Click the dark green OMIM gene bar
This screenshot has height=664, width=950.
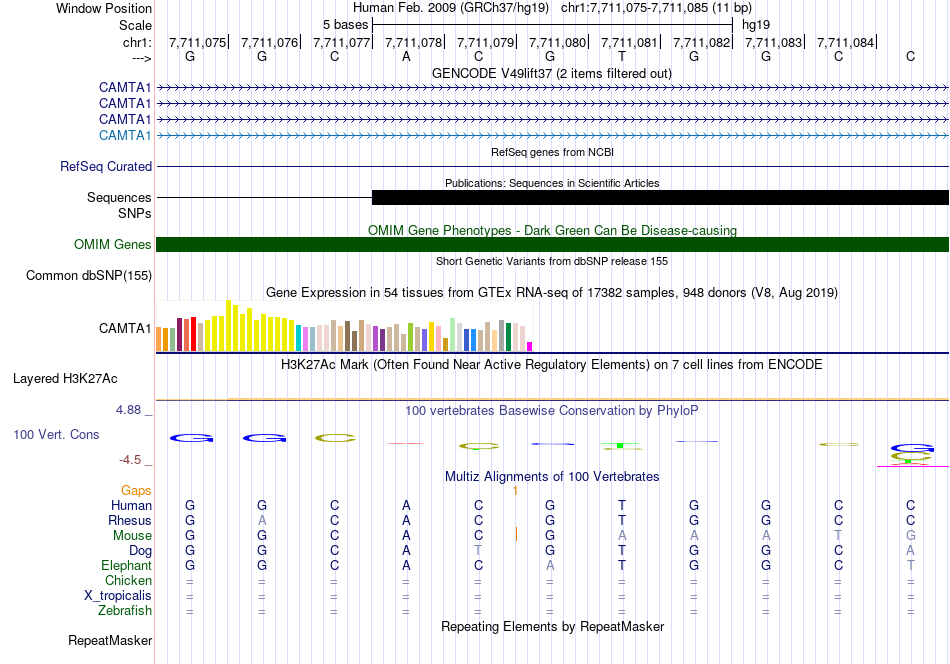pyautogui.click(x=552, y=244)
